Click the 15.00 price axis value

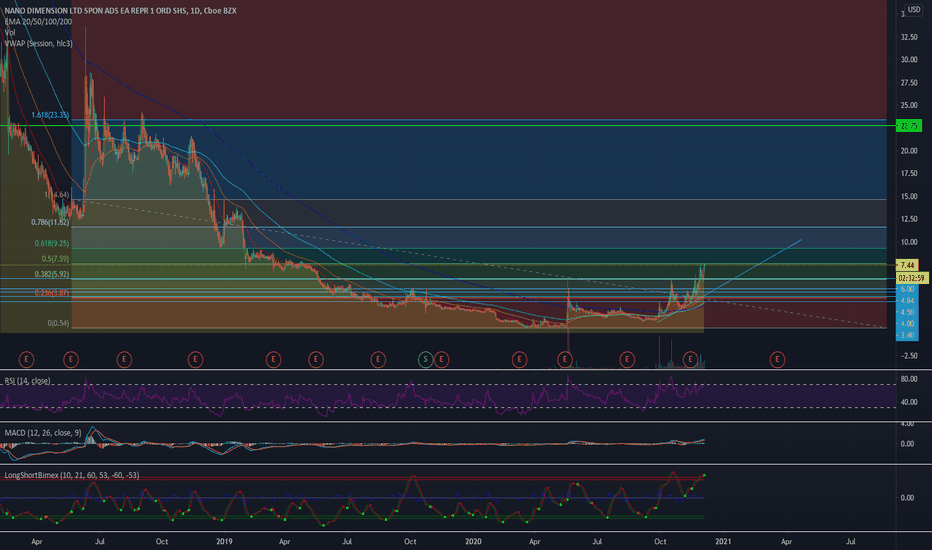(909, 196)
